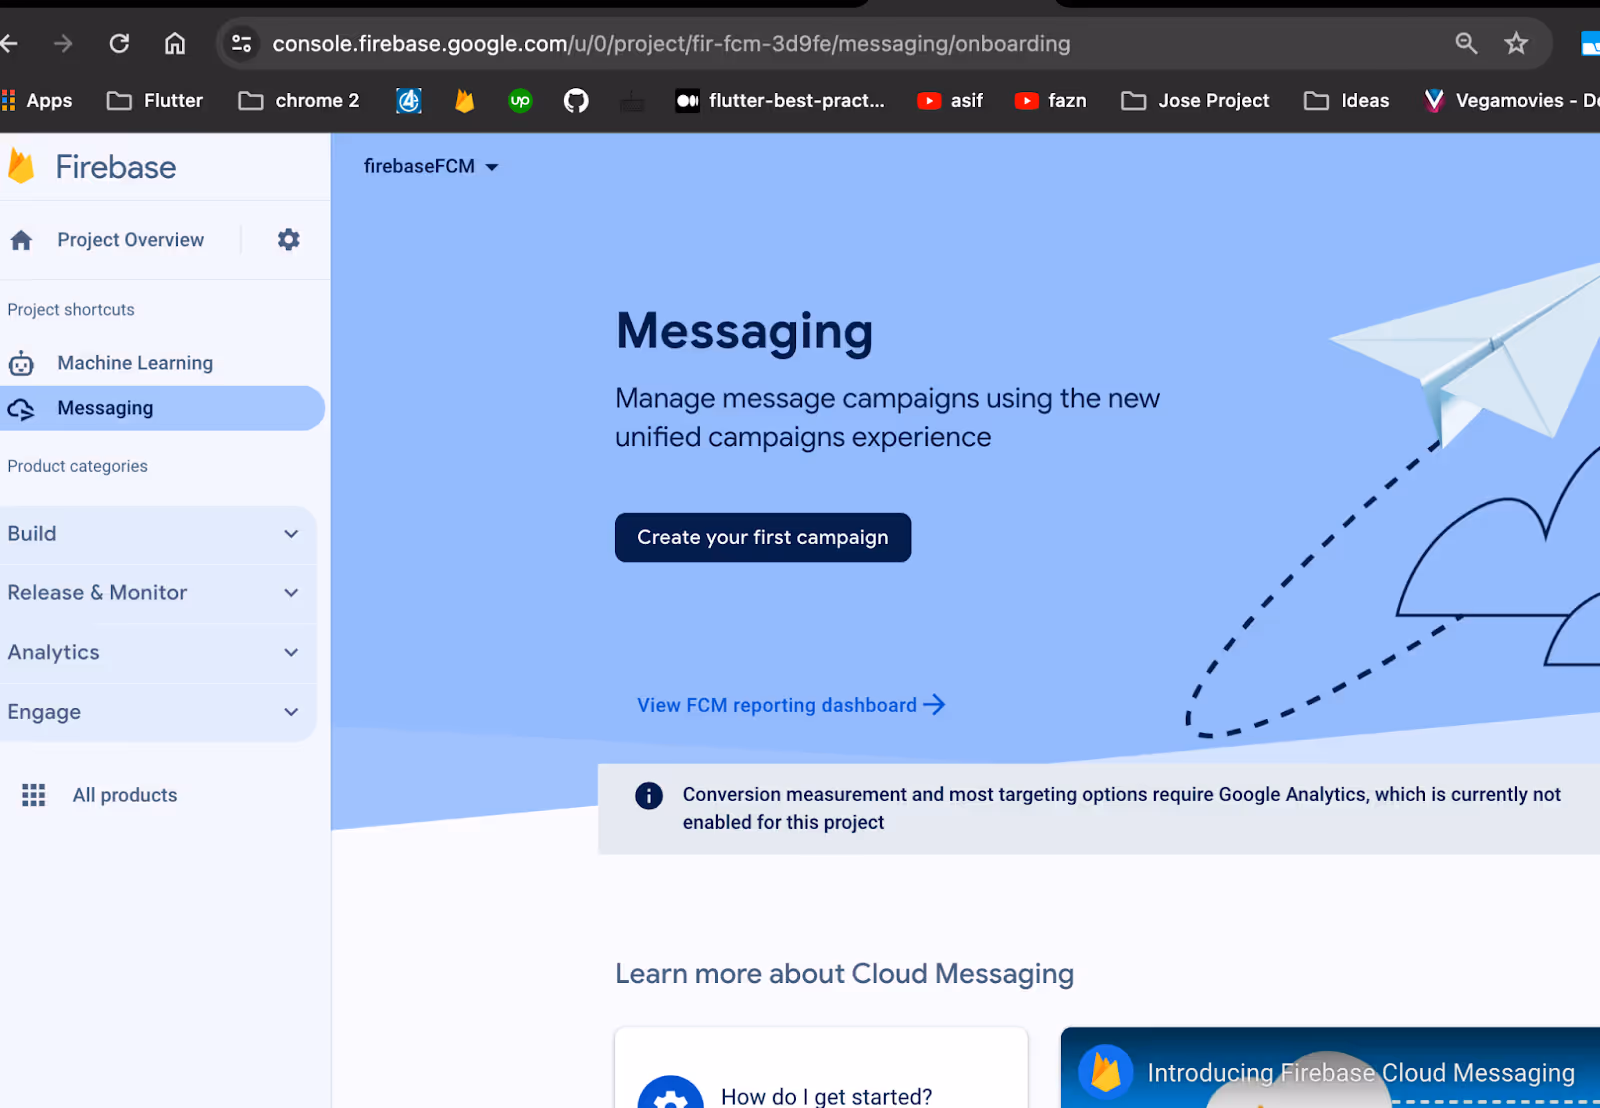
Task: Open the Firebase flame bookmark icon
Action: 464,100
